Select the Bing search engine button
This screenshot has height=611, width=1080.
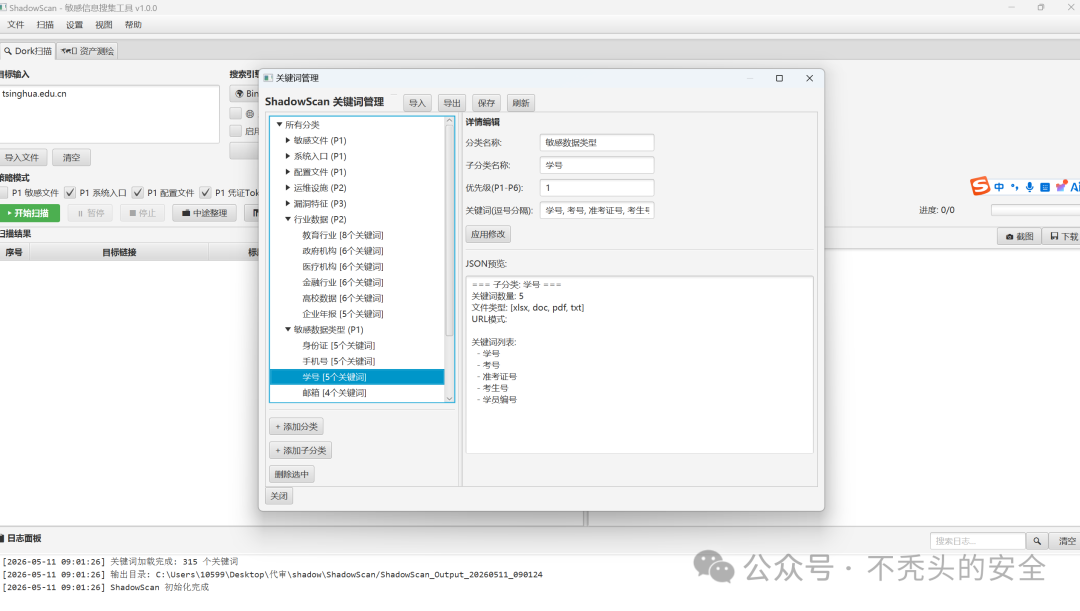click(245, 94)
